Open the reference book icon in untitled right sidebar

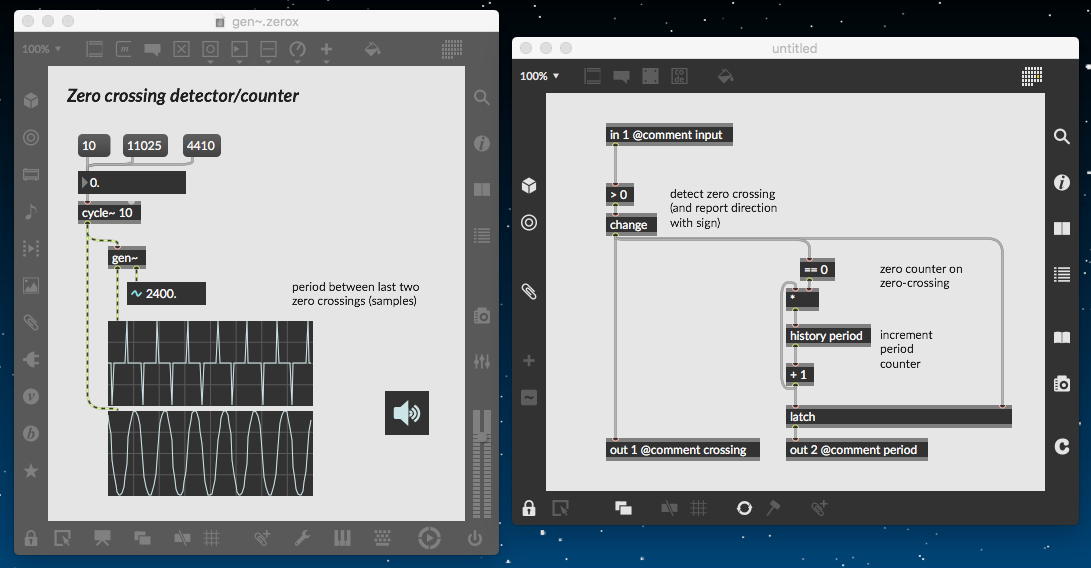(1062, 338)
